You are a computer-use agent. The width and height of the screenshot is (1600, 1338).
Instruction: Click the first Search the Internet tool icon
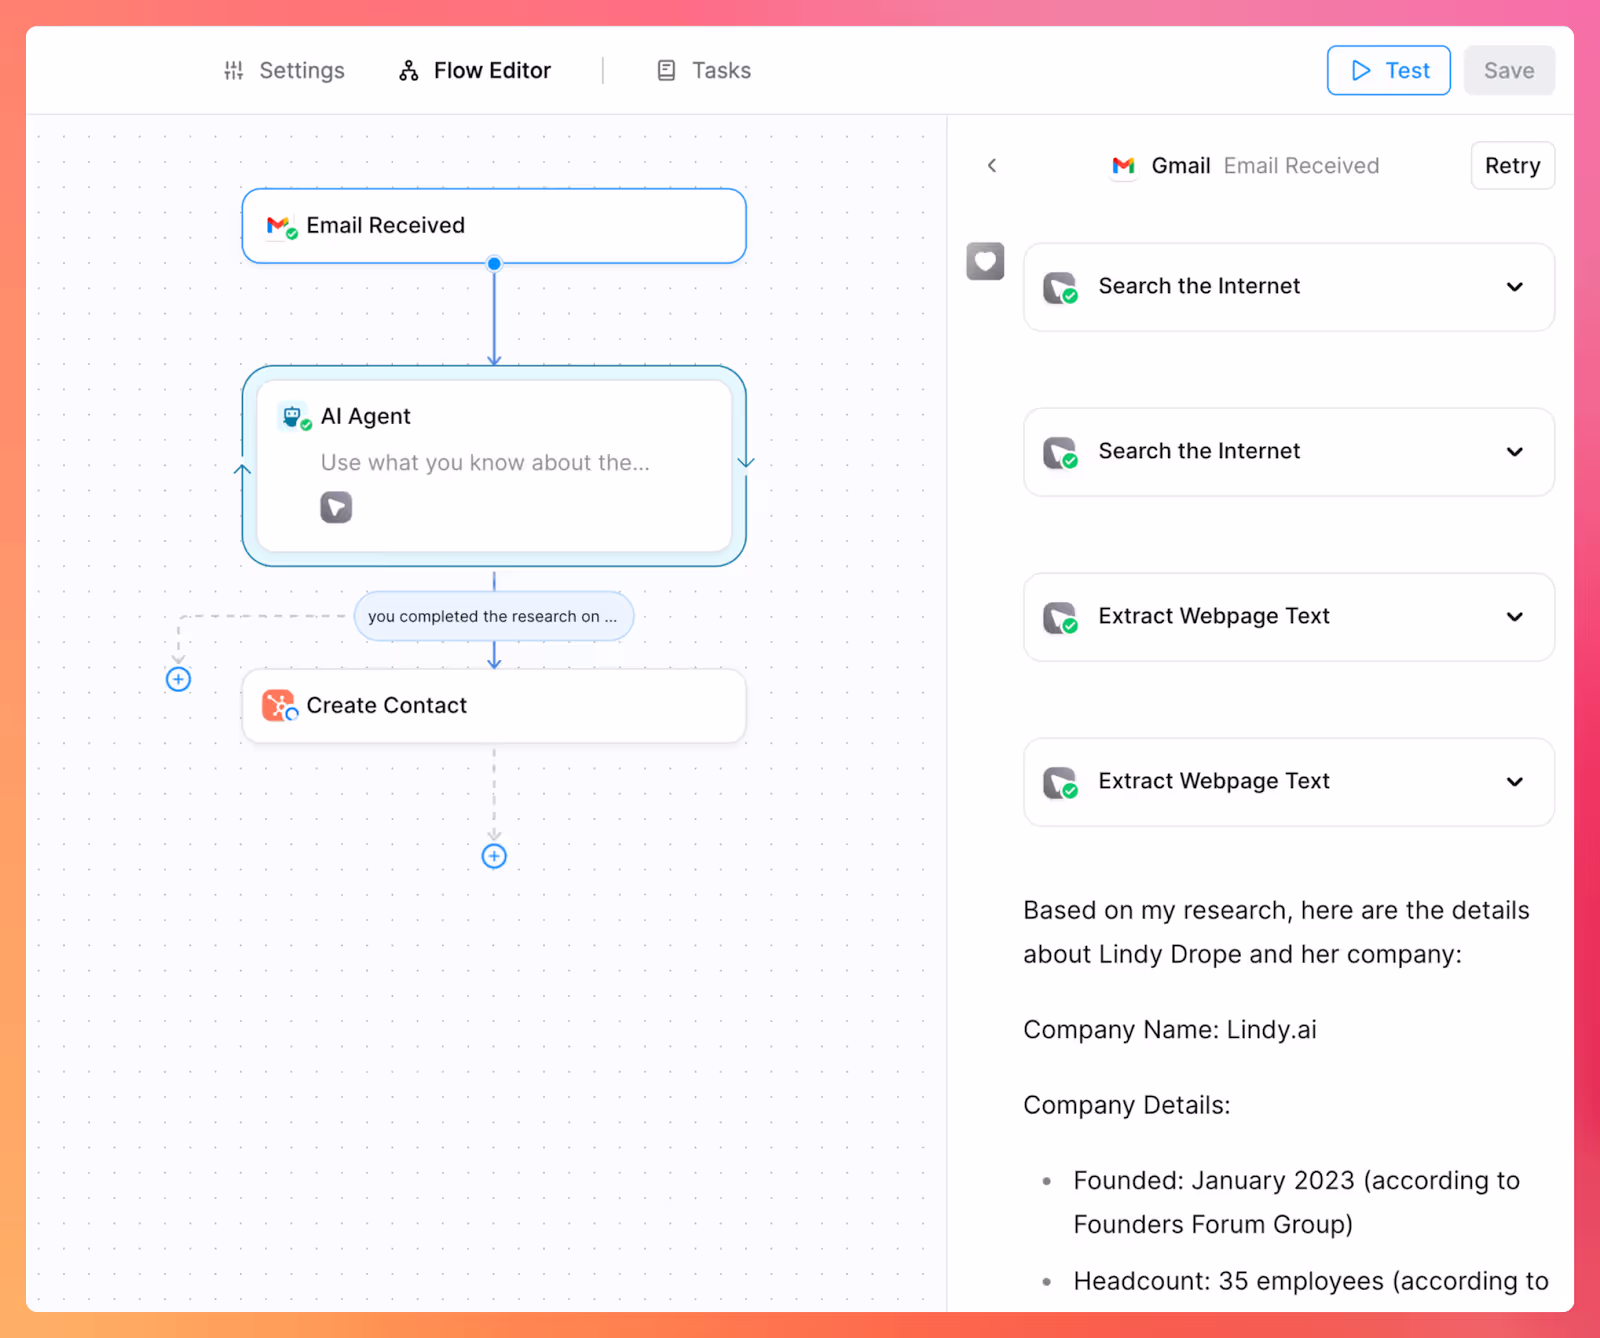(x=1060, y=288)
